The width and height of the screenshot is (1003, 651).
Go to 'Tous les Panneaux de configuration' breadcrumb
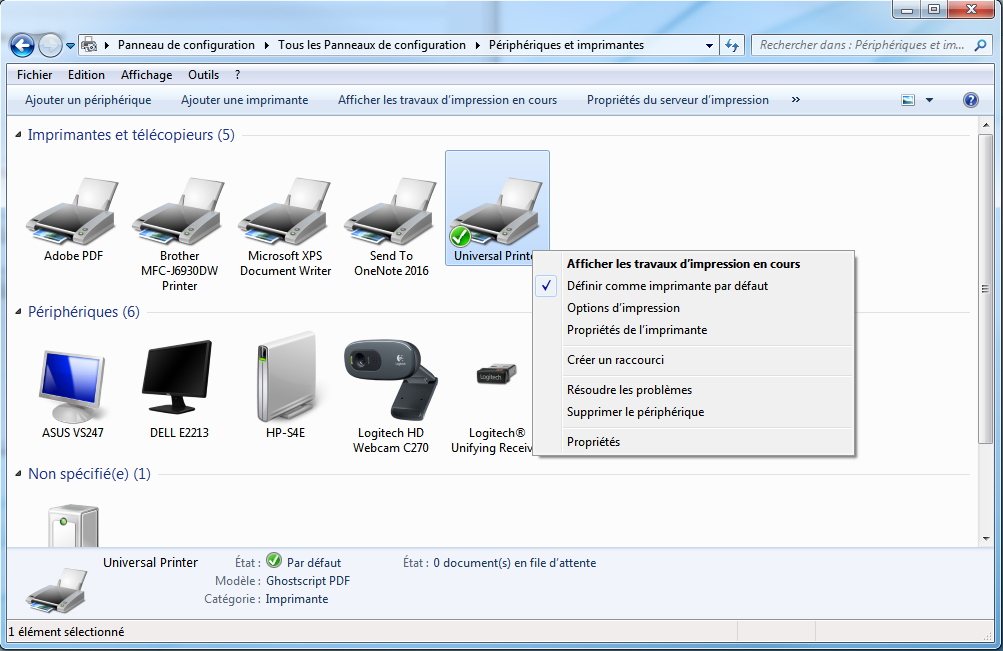[x=372, y=45]
